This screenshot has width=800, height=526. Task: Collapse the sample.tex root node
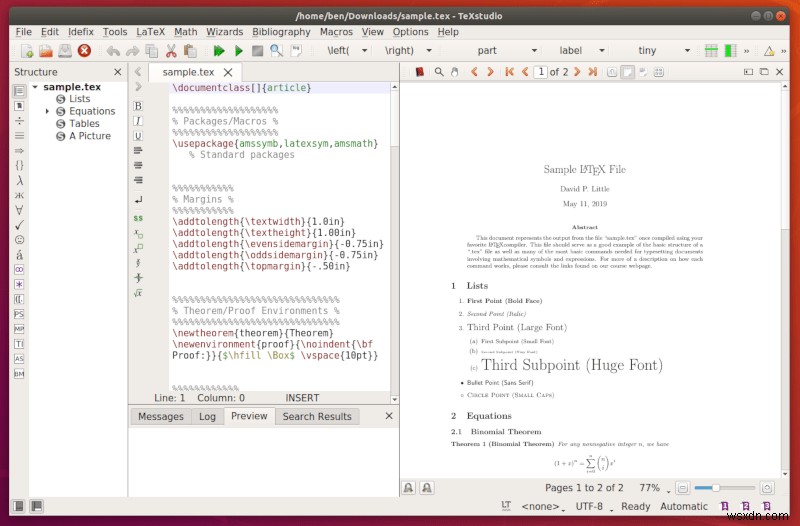pyautogui.click(x=35, y=87)
